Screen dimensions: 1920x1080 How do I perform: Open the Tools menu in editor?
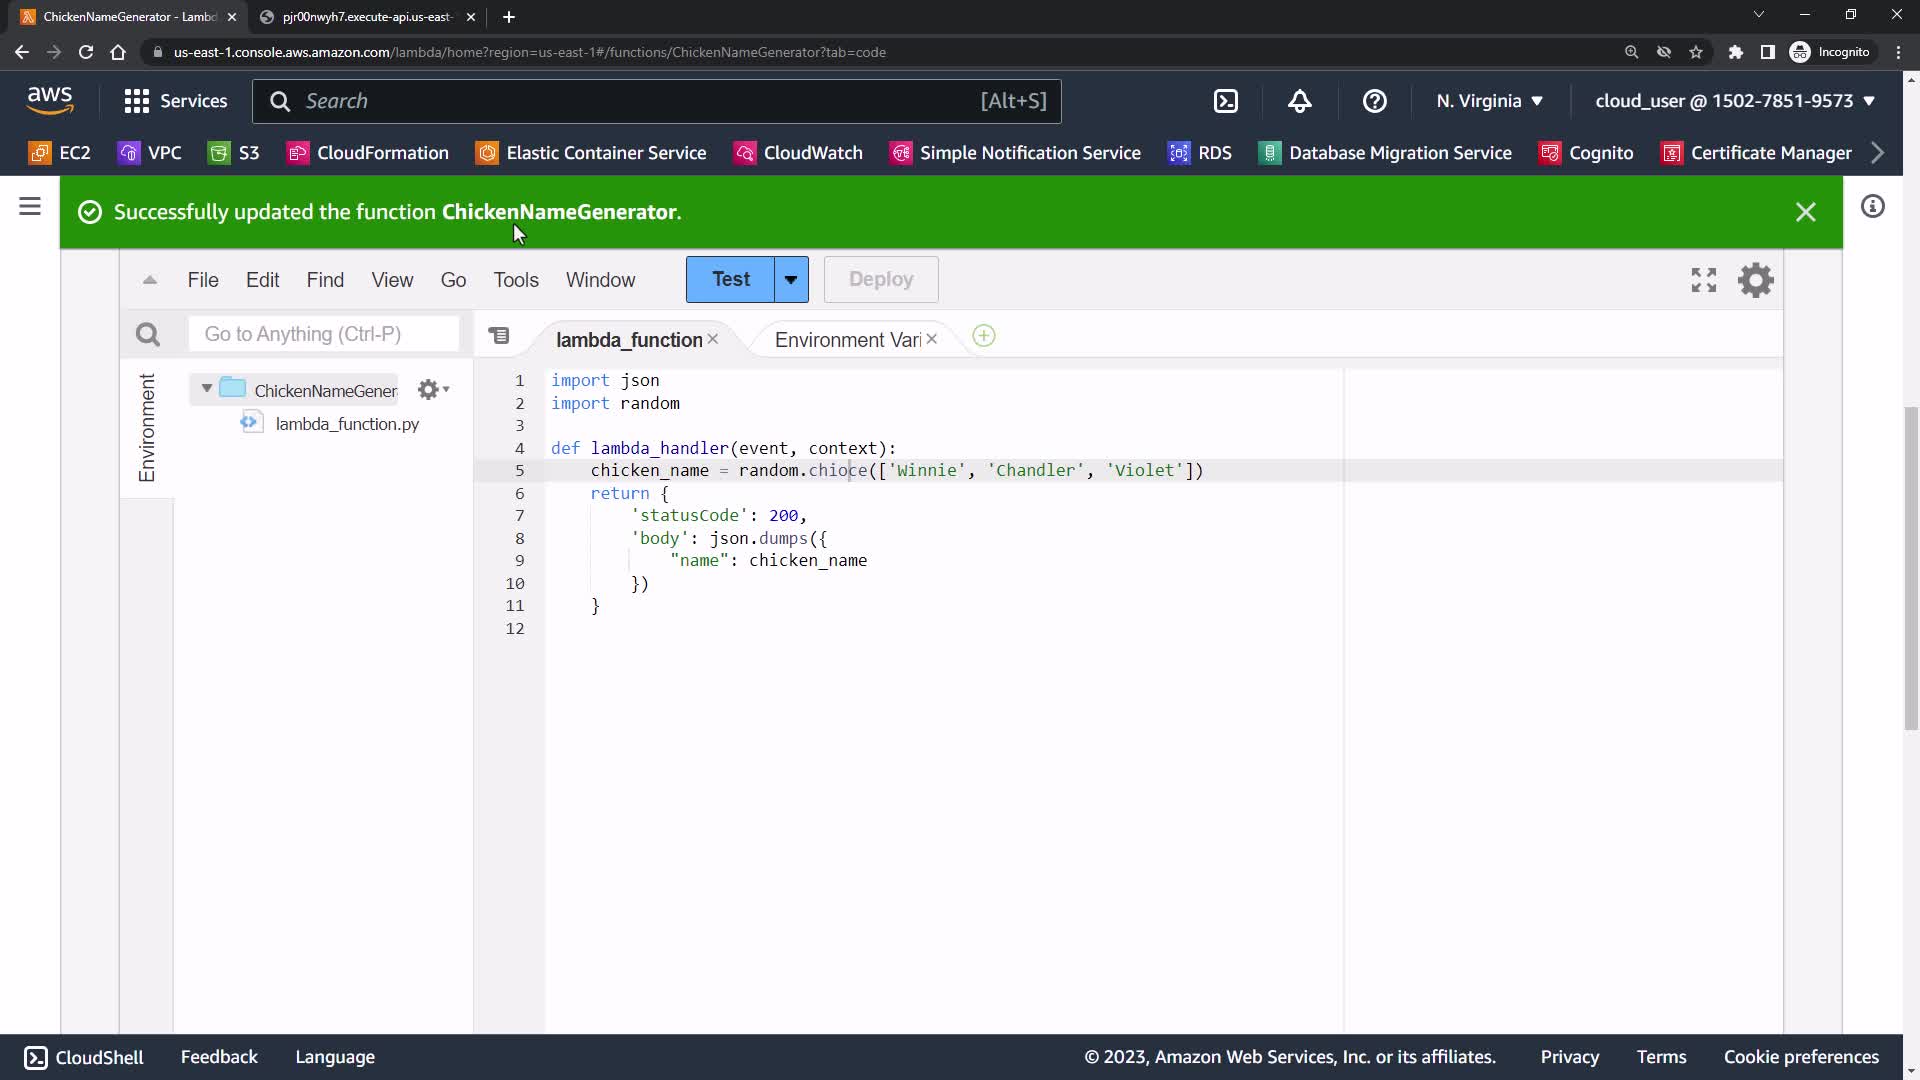click(515, 280)
